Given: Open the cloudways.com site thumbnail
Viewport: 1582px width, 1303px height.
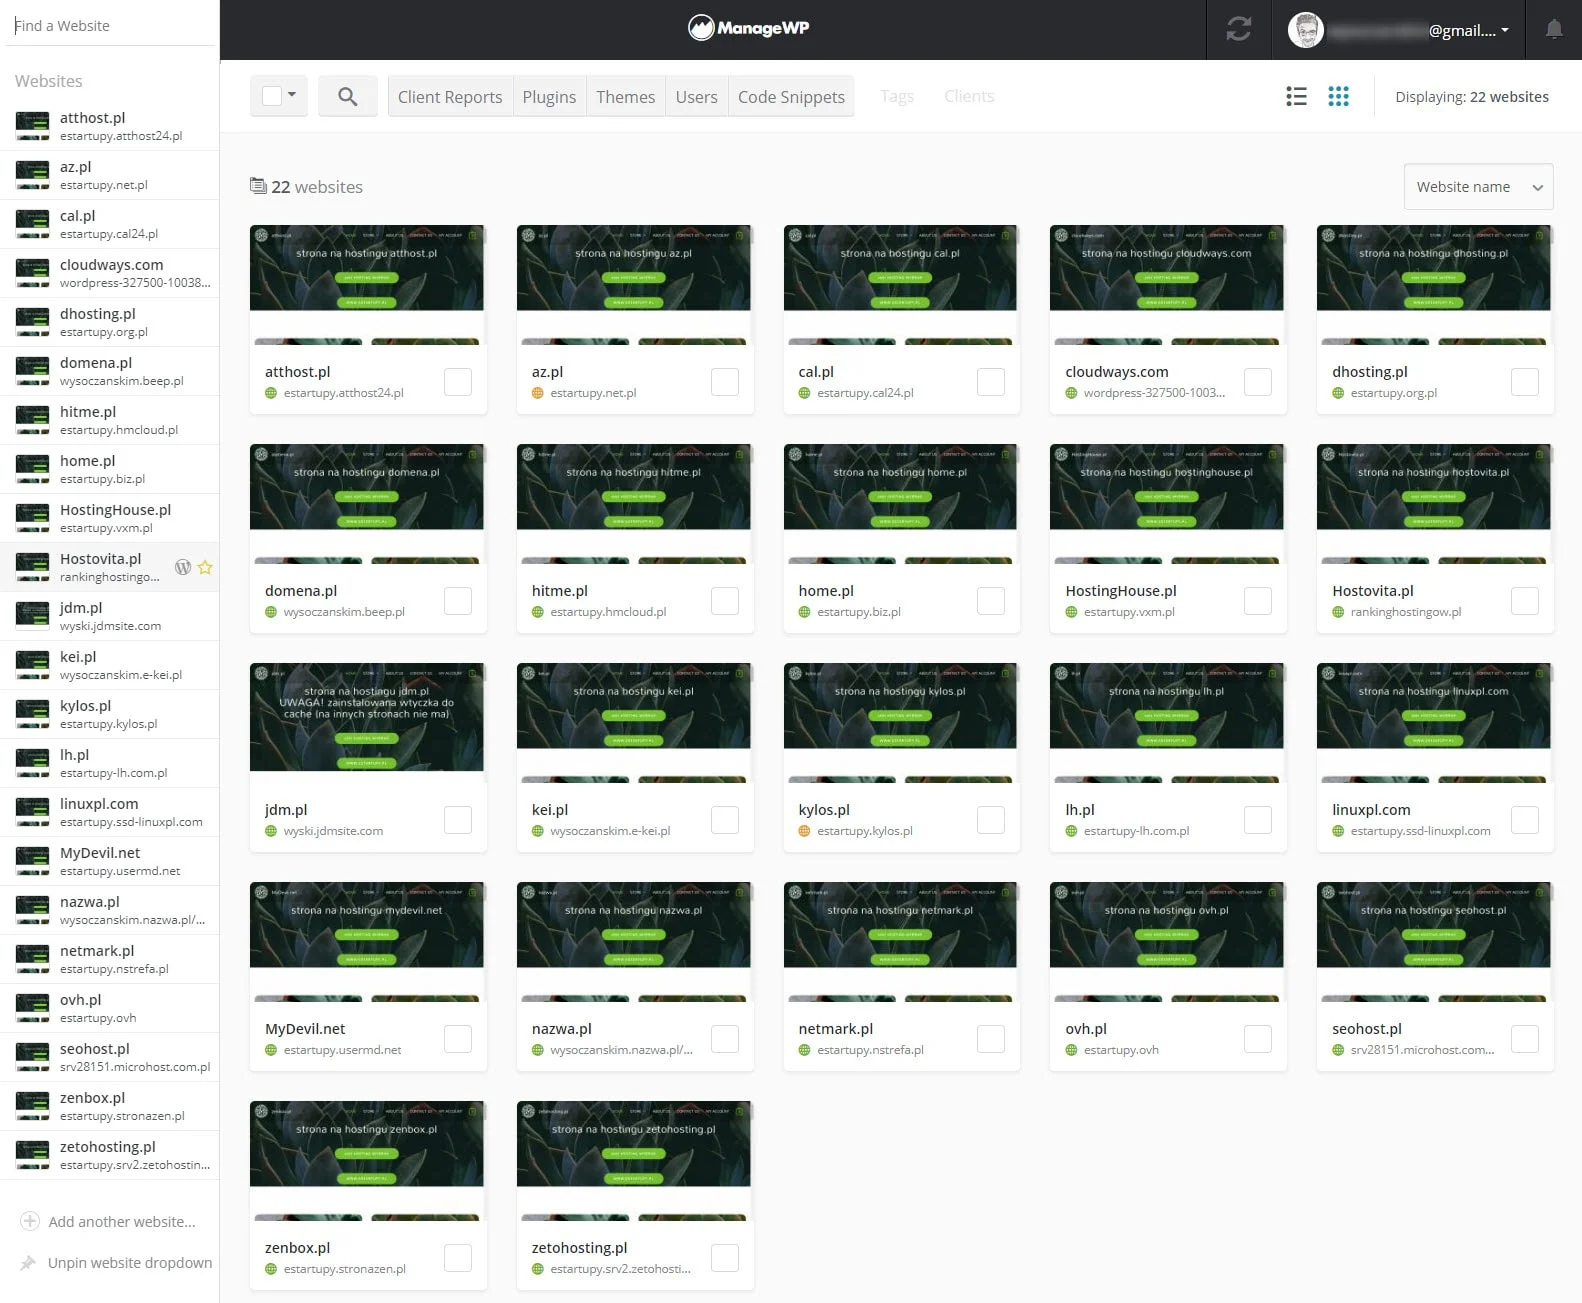Looking at the screenshot, I should point(1167,285).
